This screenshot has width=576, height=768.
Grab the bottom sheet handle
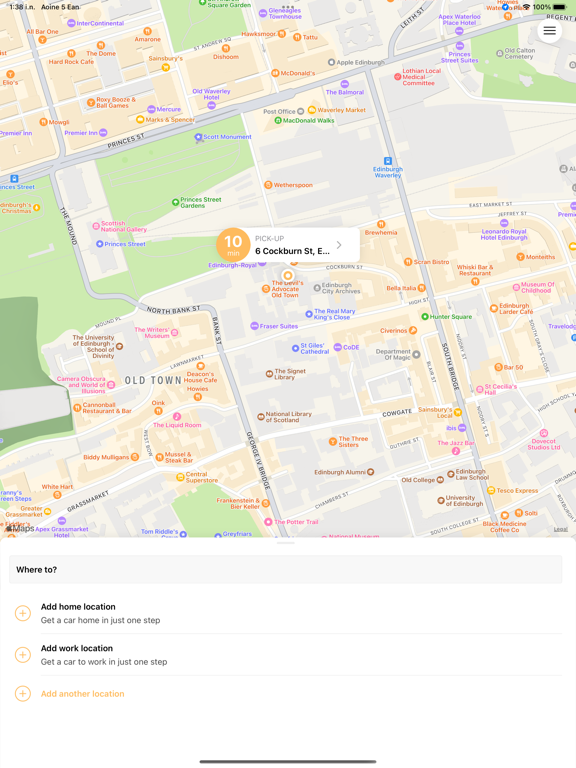286,543
